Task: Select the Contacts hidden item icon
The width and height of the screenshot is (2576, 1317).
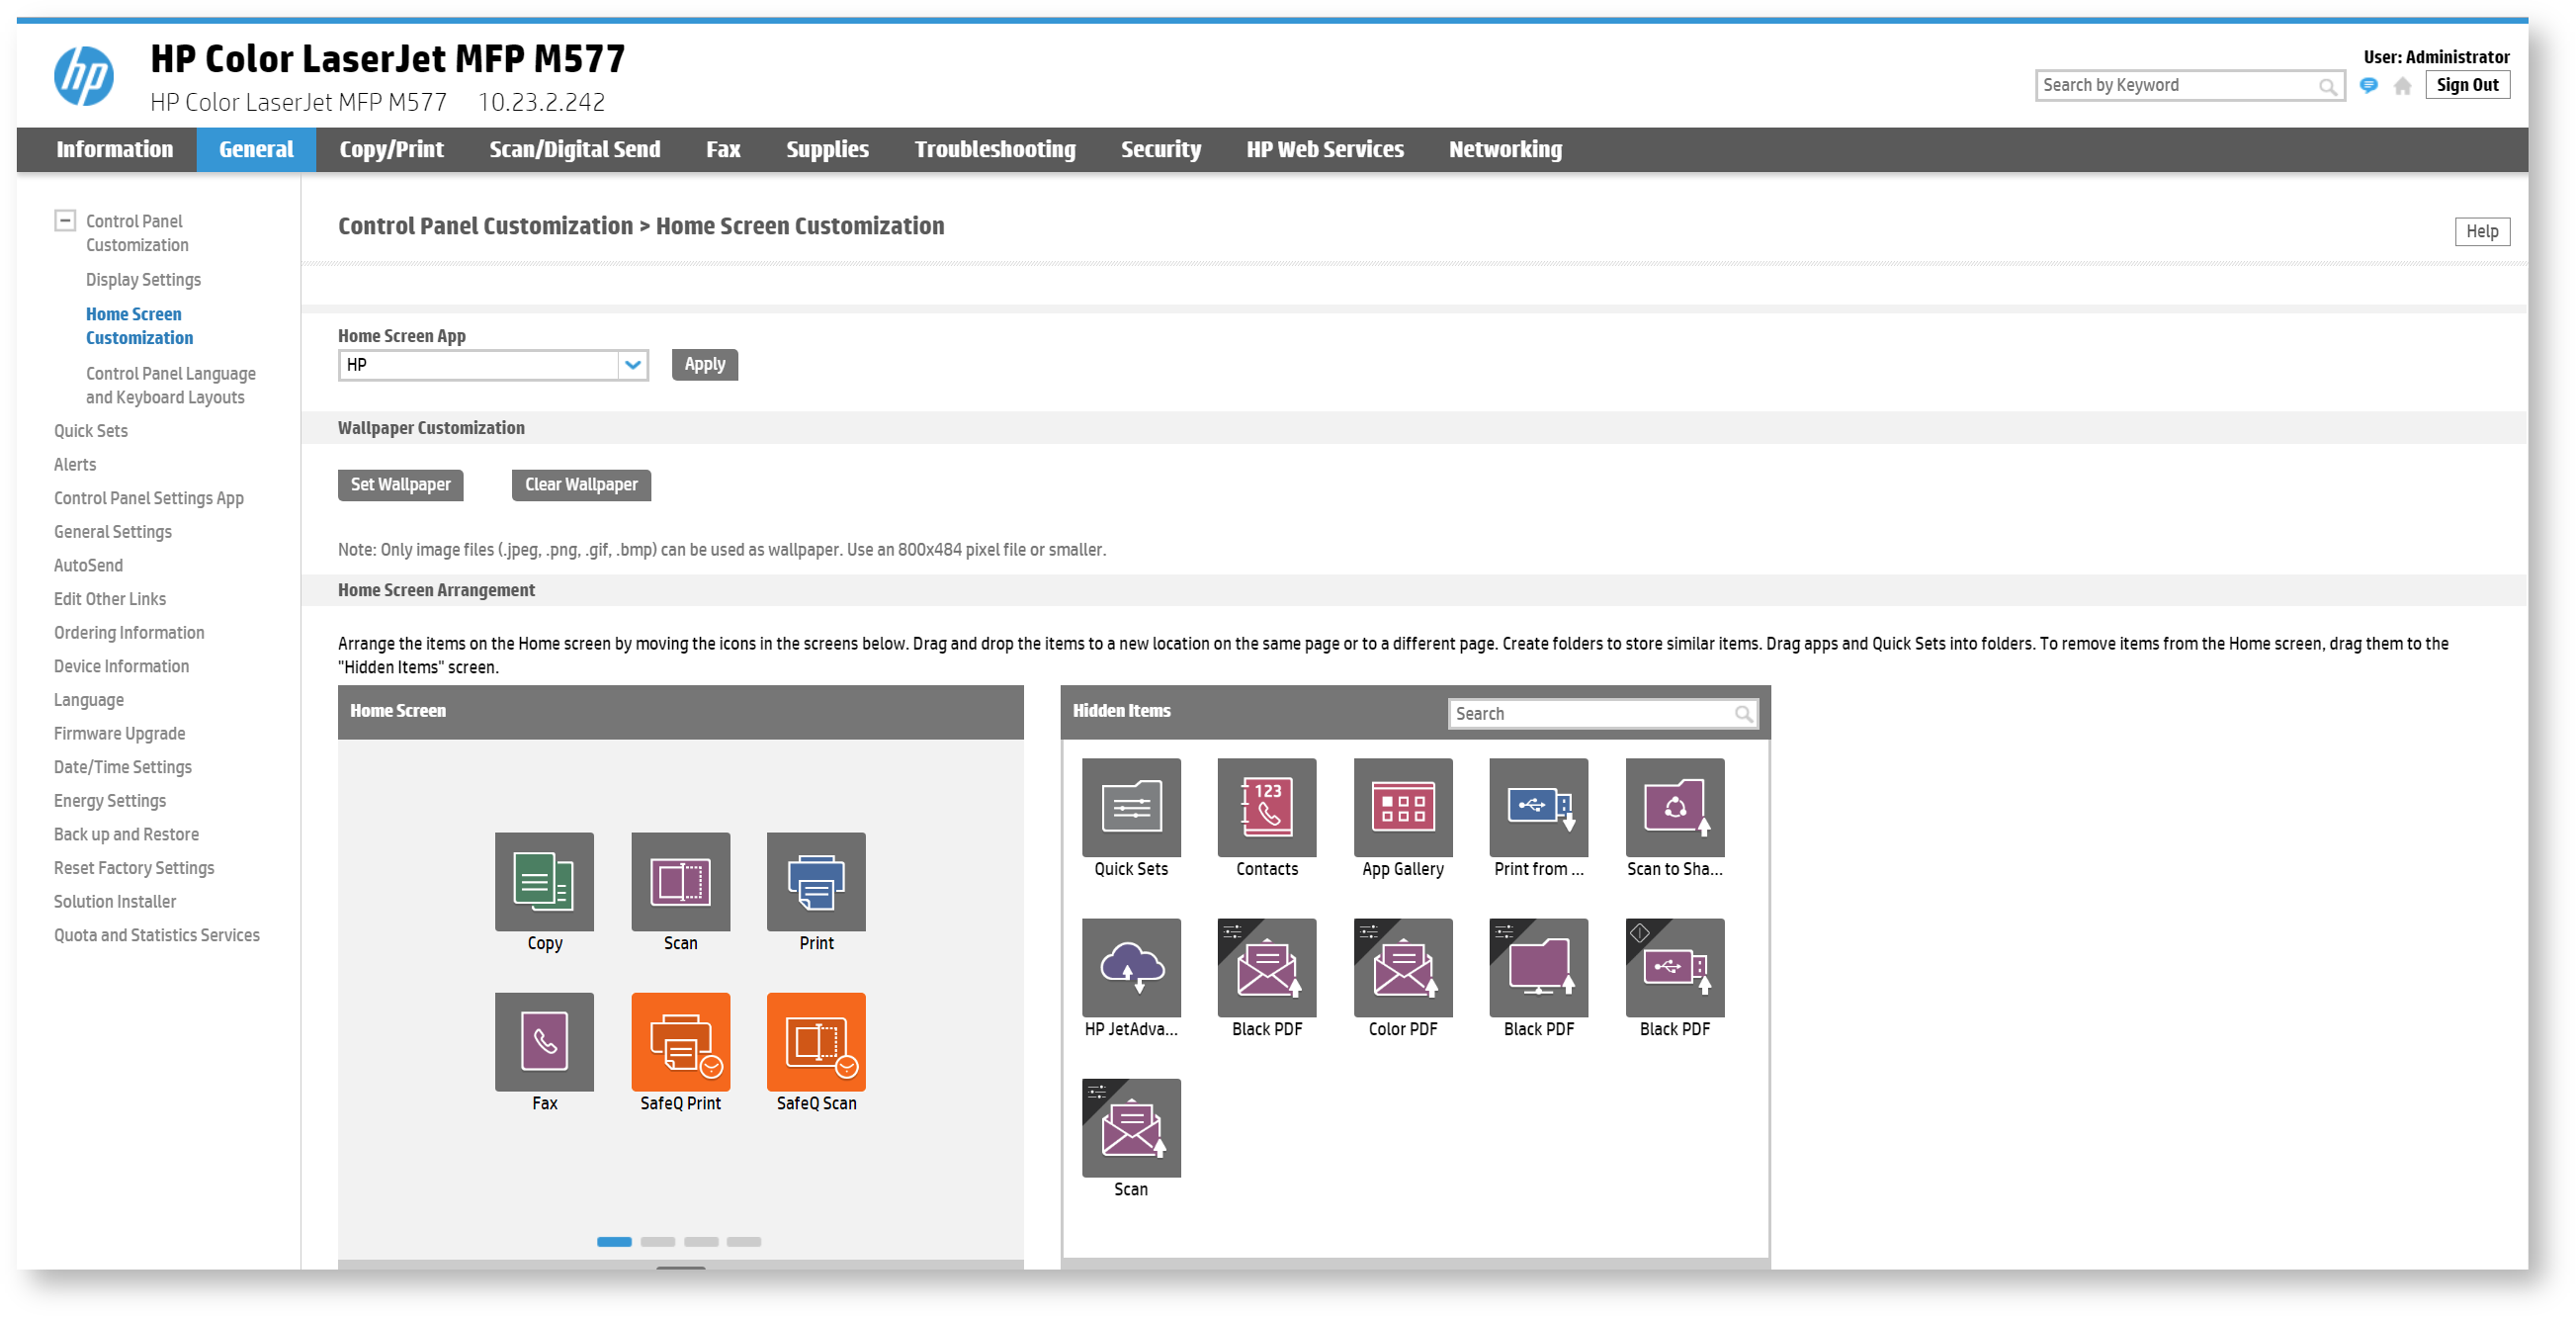Action: click(x=1267, y=807)
